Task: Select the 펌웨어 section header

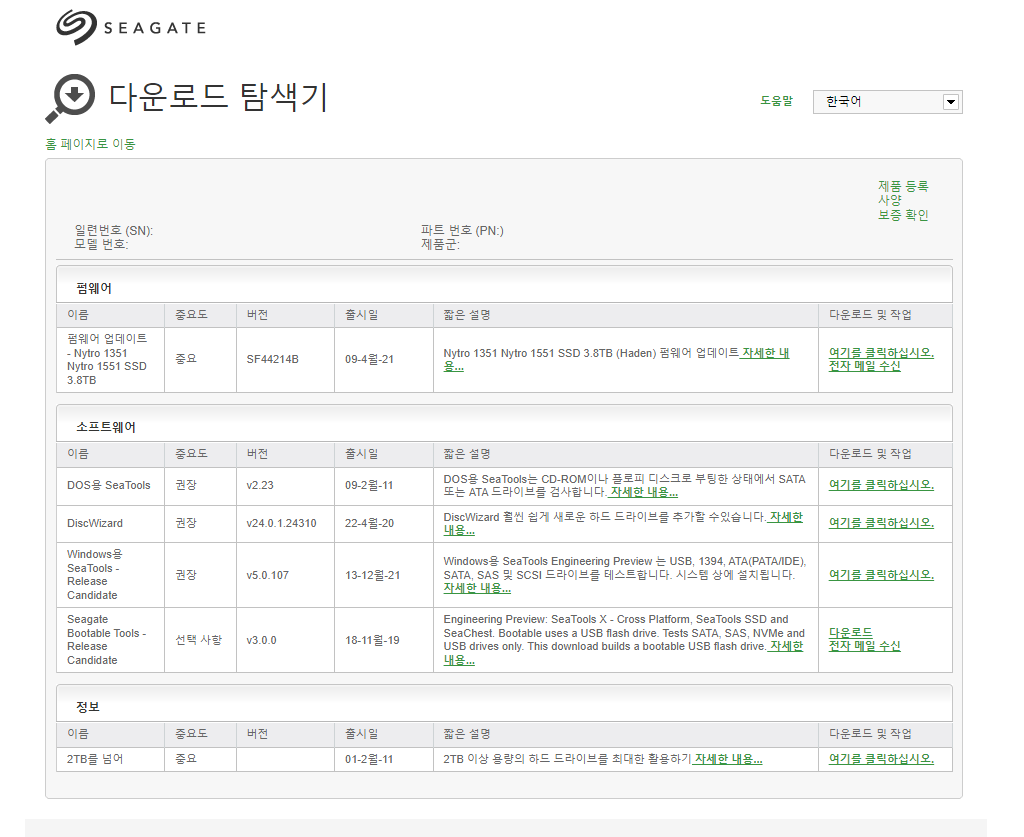Action: click(x=504, y=285)
